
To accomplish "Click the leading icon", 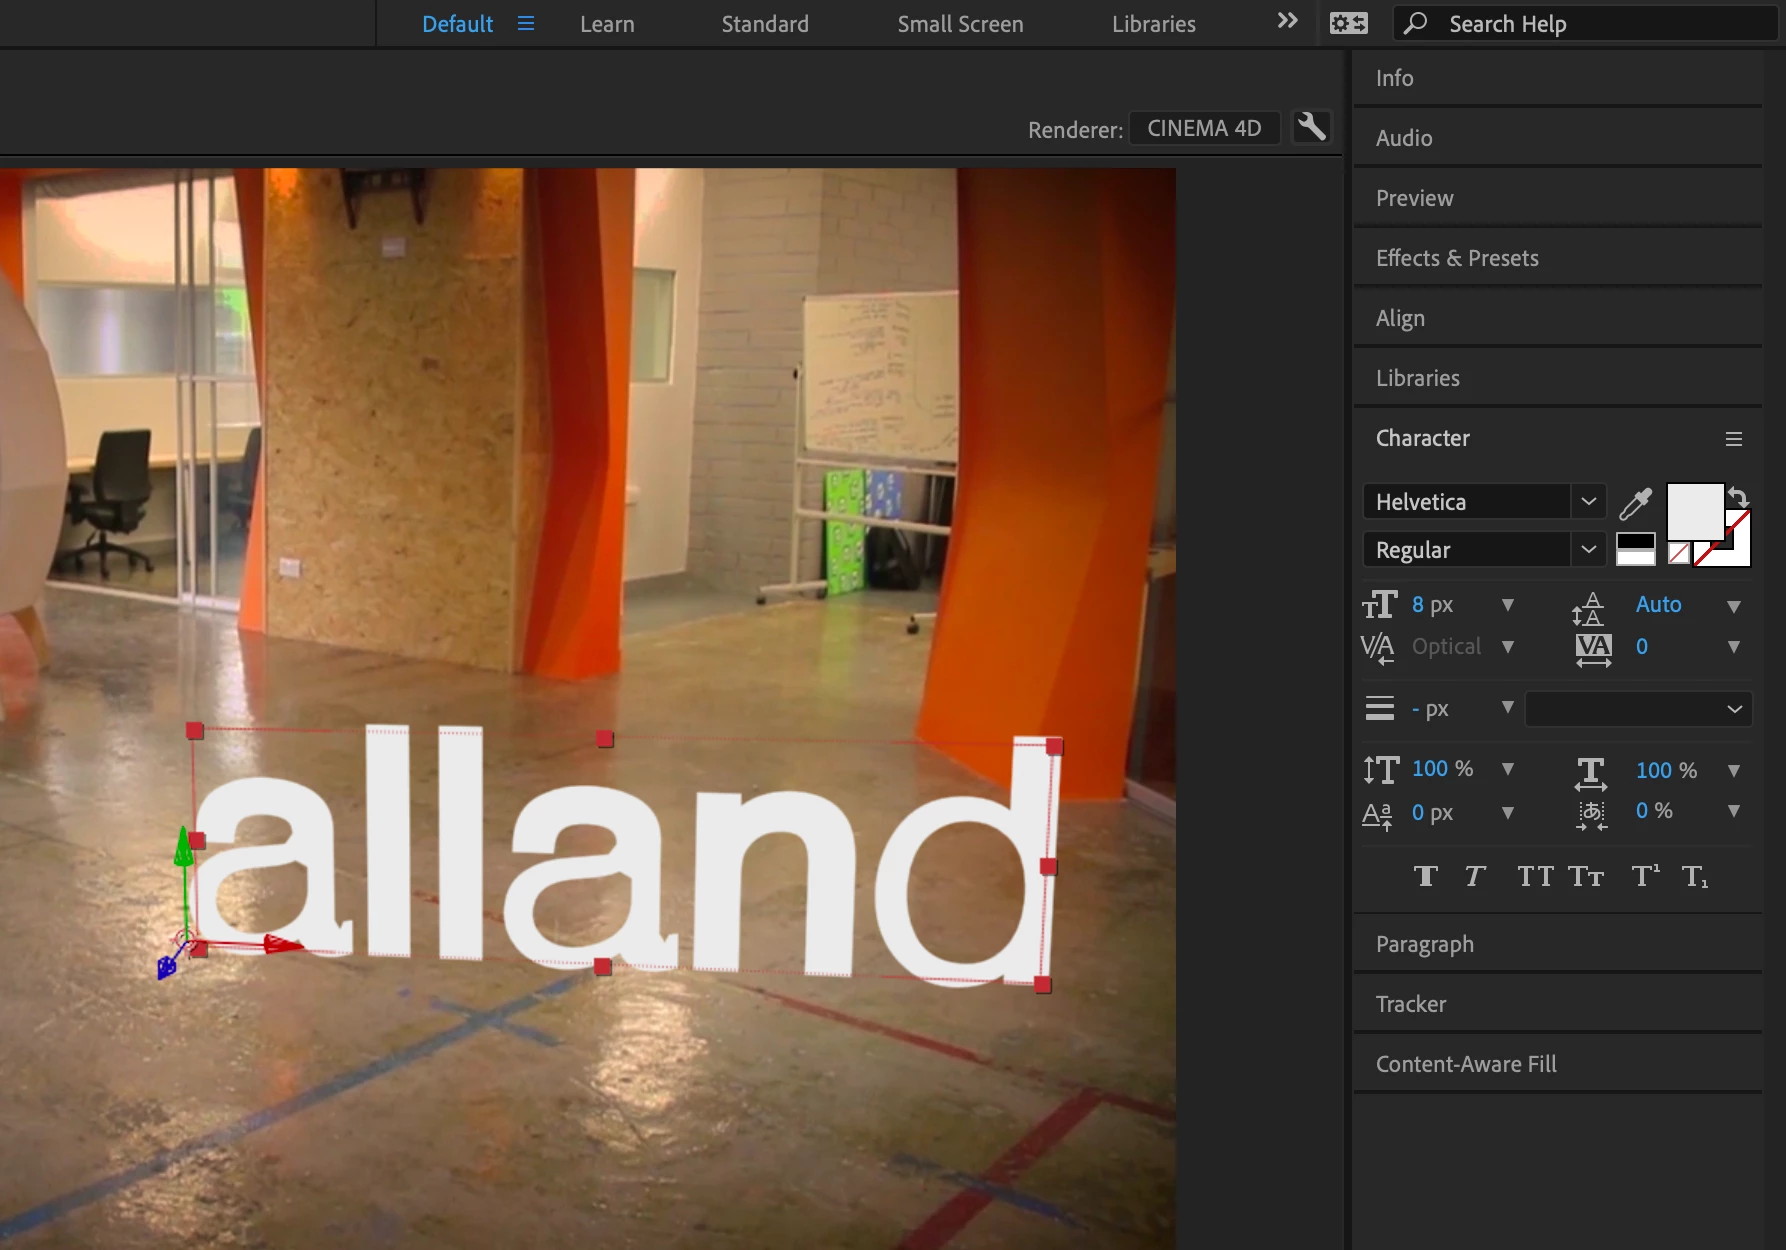I will [x=1588, y=608].
